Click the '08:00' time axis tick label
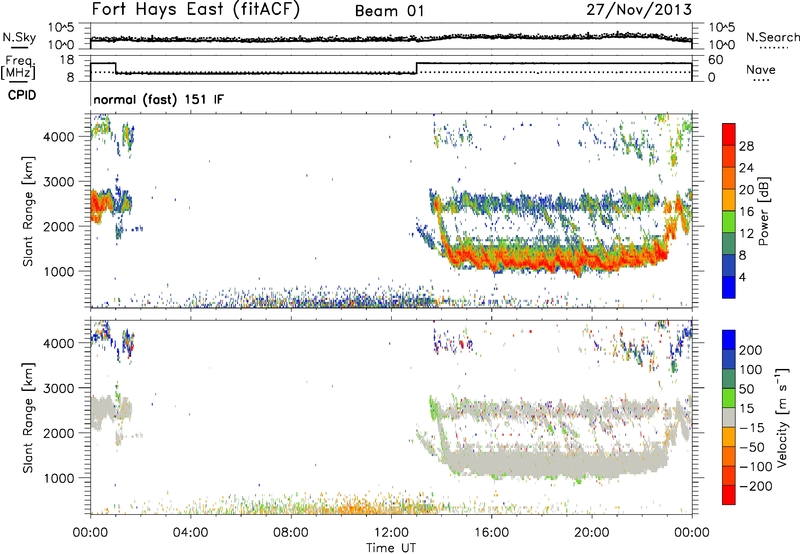 point(291,533)
